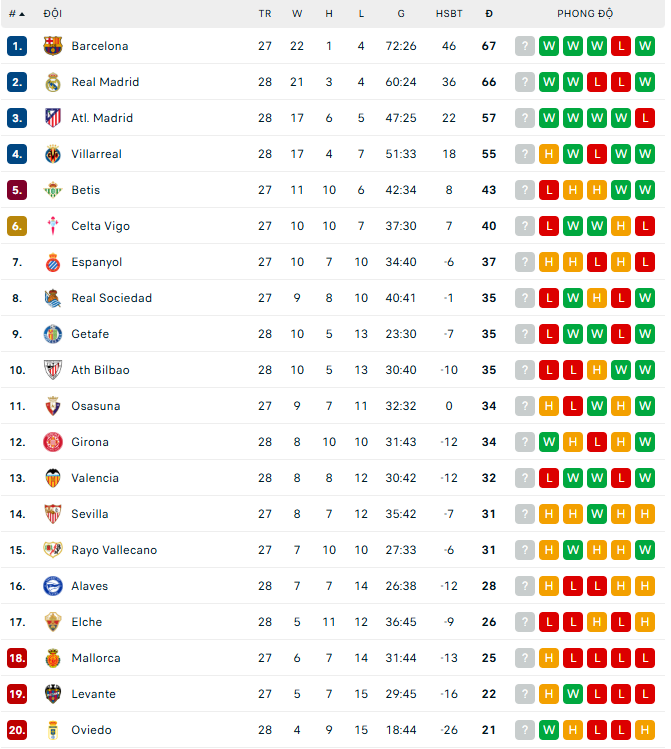Click the Valencia club crest icon
This screenshot has height=749, width=671.
click(53, 478)
